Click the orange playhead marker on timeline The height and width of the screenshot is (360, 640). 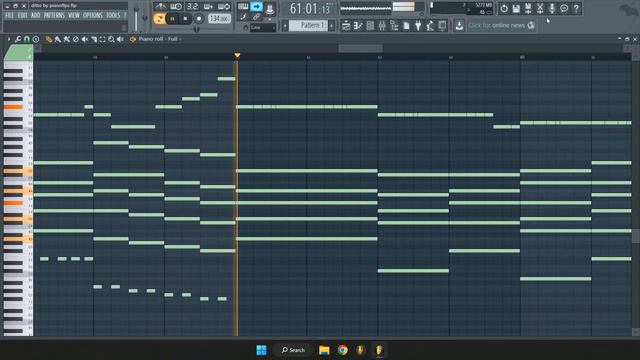click(x=237, y=55)
